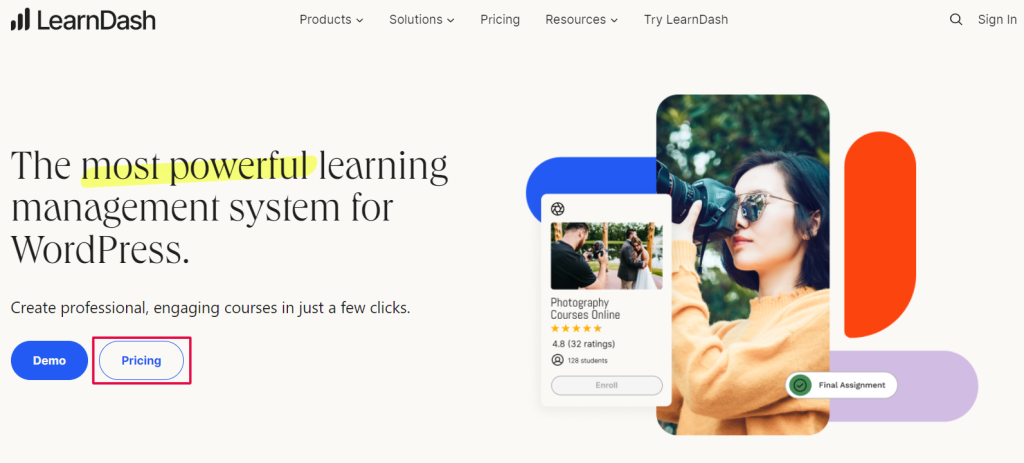
Task: Click the orange rounded color shape
Action: click(x=880, y=234)
